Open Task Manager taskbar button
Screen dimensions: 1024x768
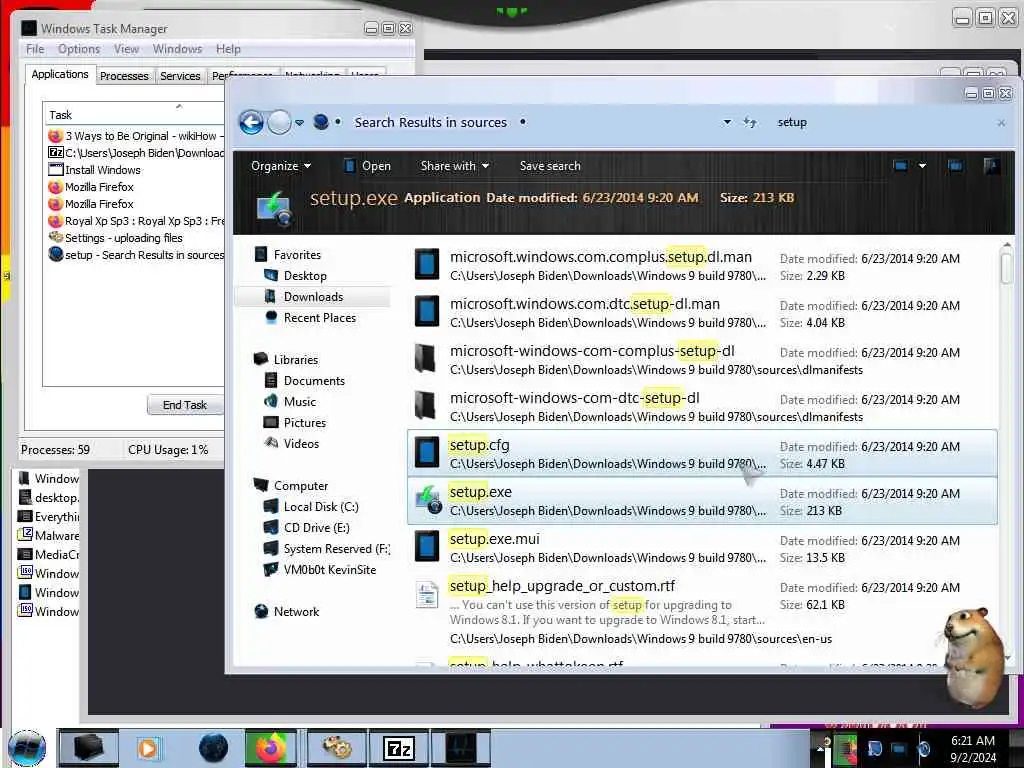click(460, 748)
